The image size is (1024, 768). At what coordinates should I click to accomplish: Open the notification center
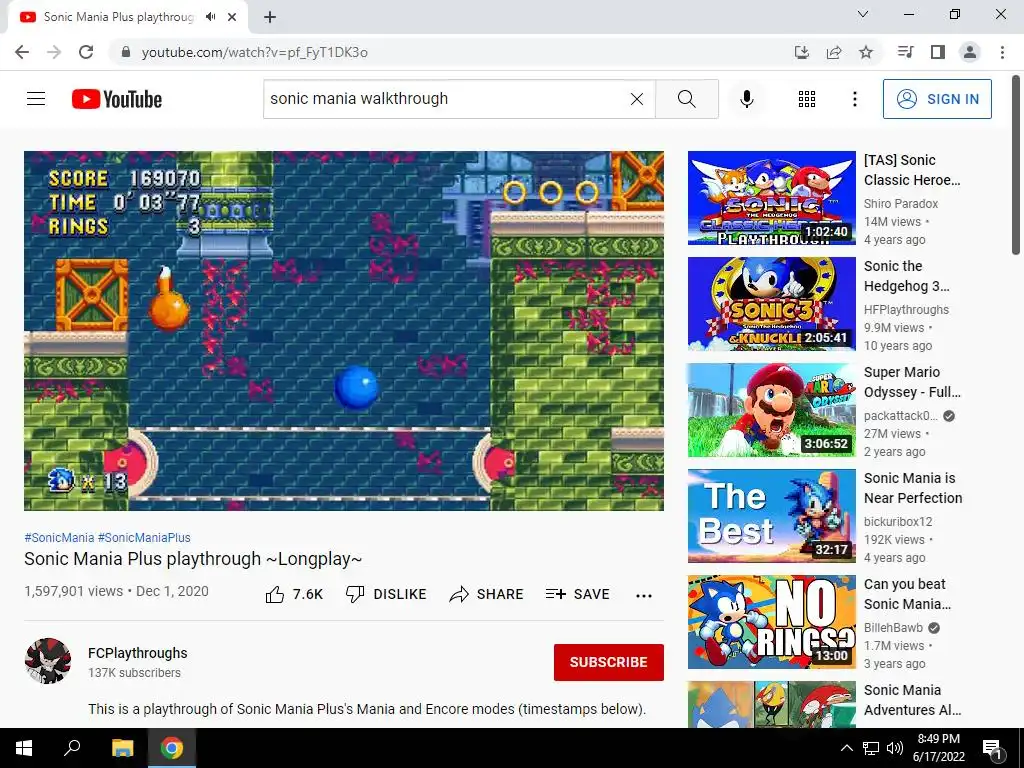[992, 748]
